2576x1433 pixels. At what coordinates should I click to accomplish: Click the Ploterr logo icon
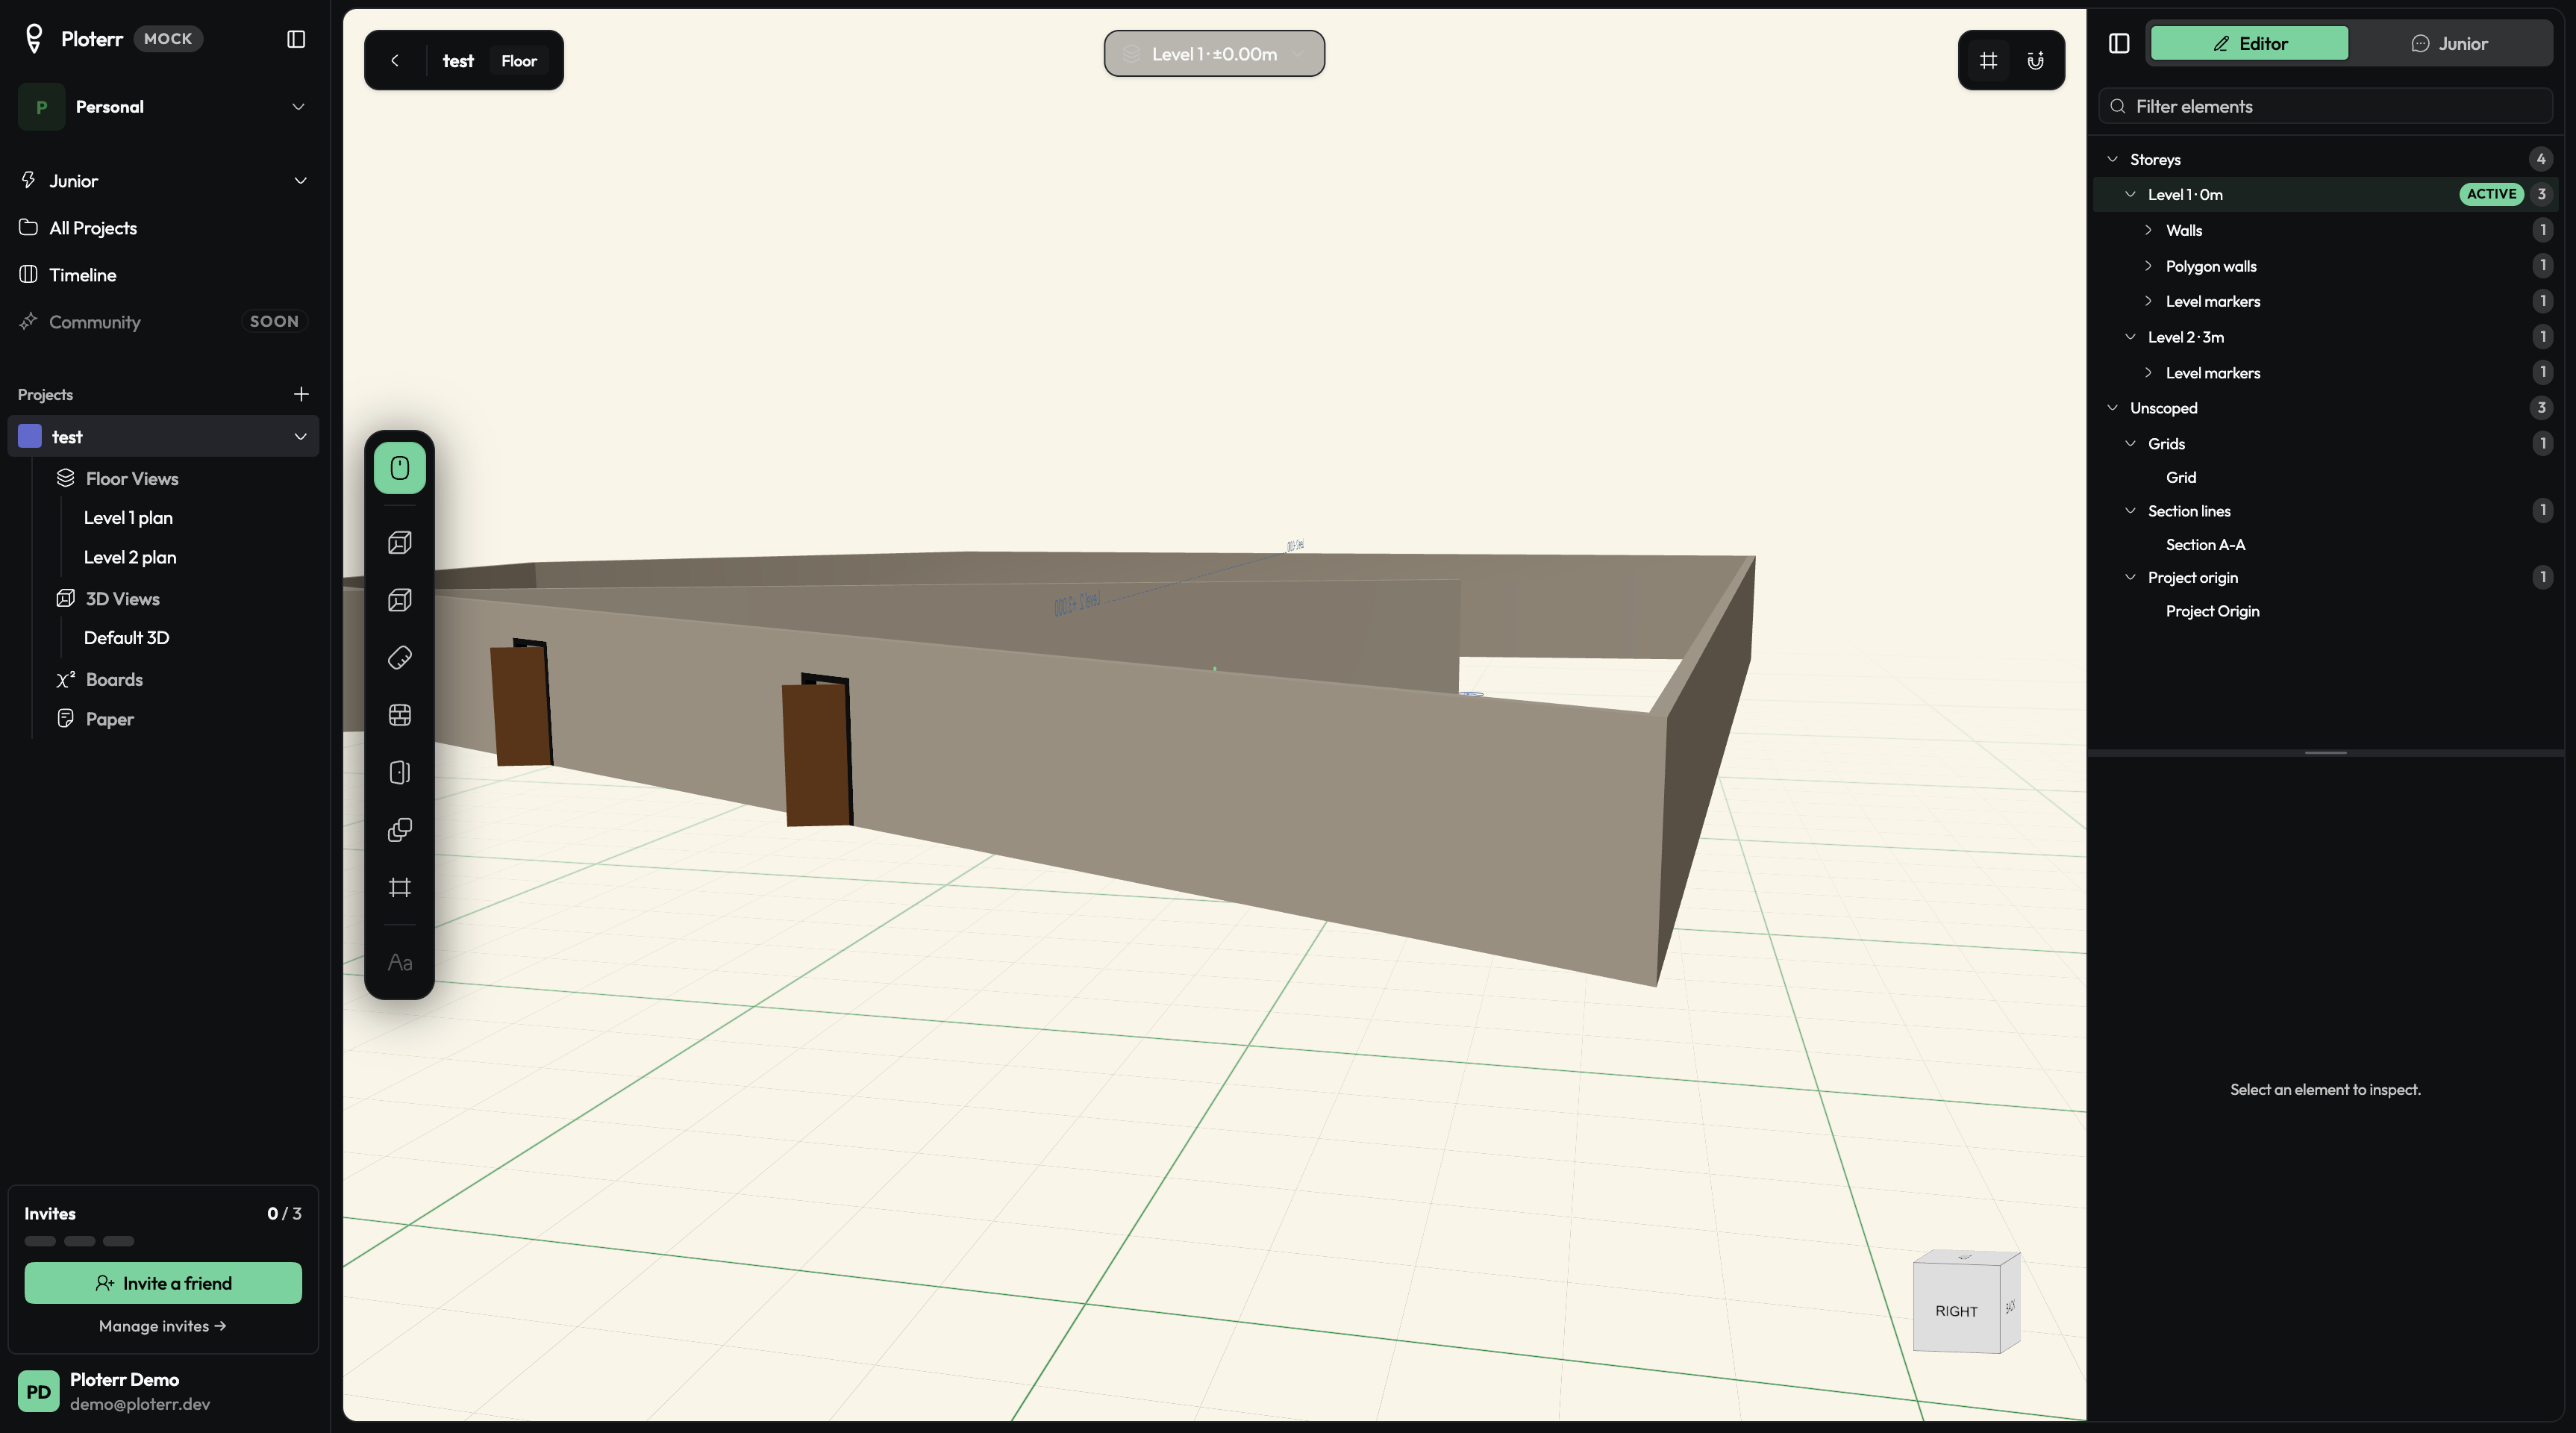point(34,39)
